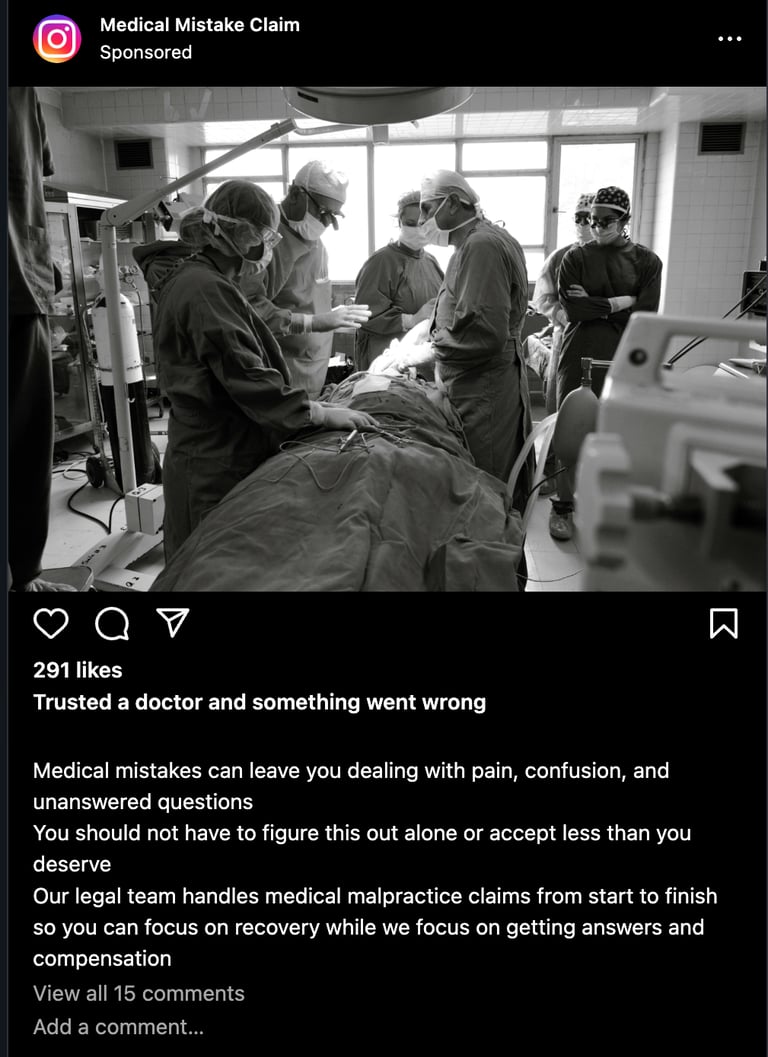768x1057 pixels.
Task: Click View all 15 comments
Action: 139,994
